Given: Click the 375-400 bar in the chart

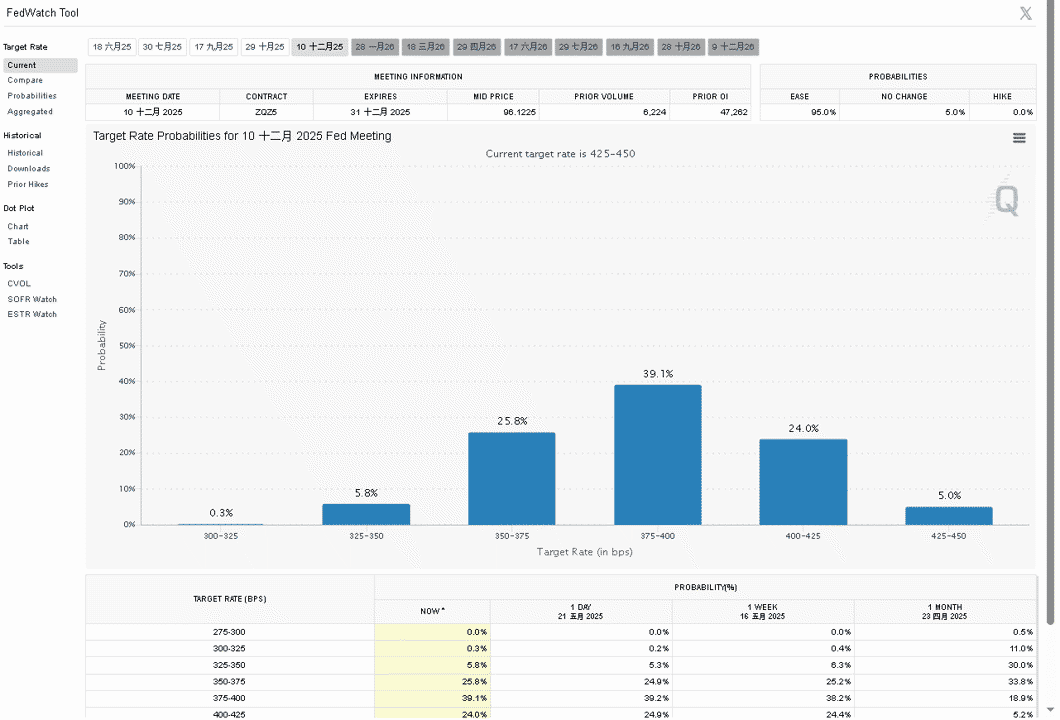Looking at the screenshot, I should [x=658, y=455].
